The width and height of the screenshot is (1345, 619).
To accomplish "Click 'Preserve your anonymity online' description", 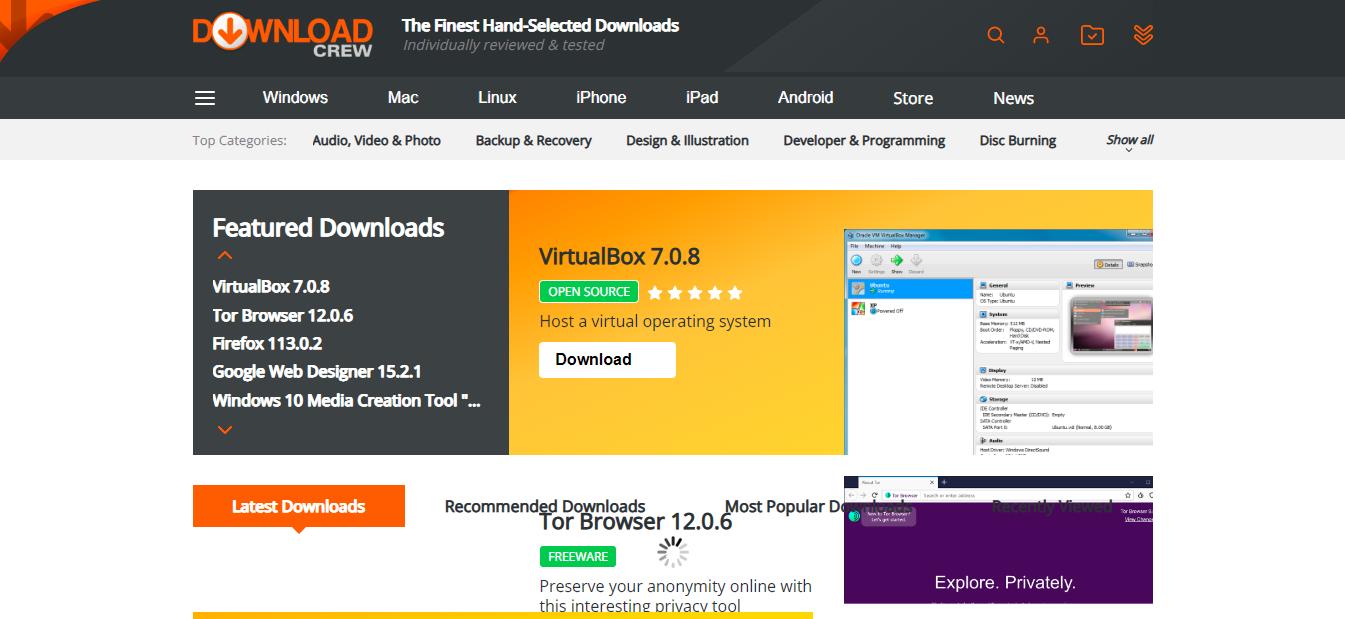I will tap(675, 595).
